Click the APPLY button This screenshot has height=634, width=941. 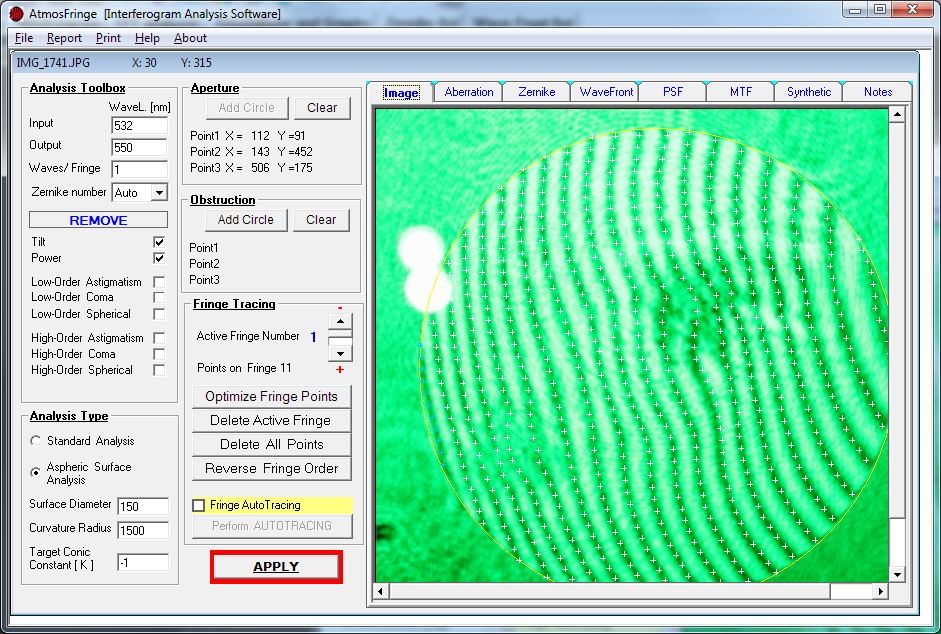click(276, 567)
